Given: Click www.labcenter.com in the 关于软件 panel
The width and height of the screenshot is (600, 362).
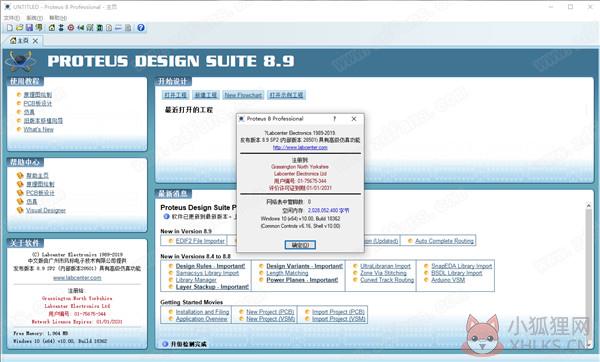Looking at the screenshot, I should (77, 278).
